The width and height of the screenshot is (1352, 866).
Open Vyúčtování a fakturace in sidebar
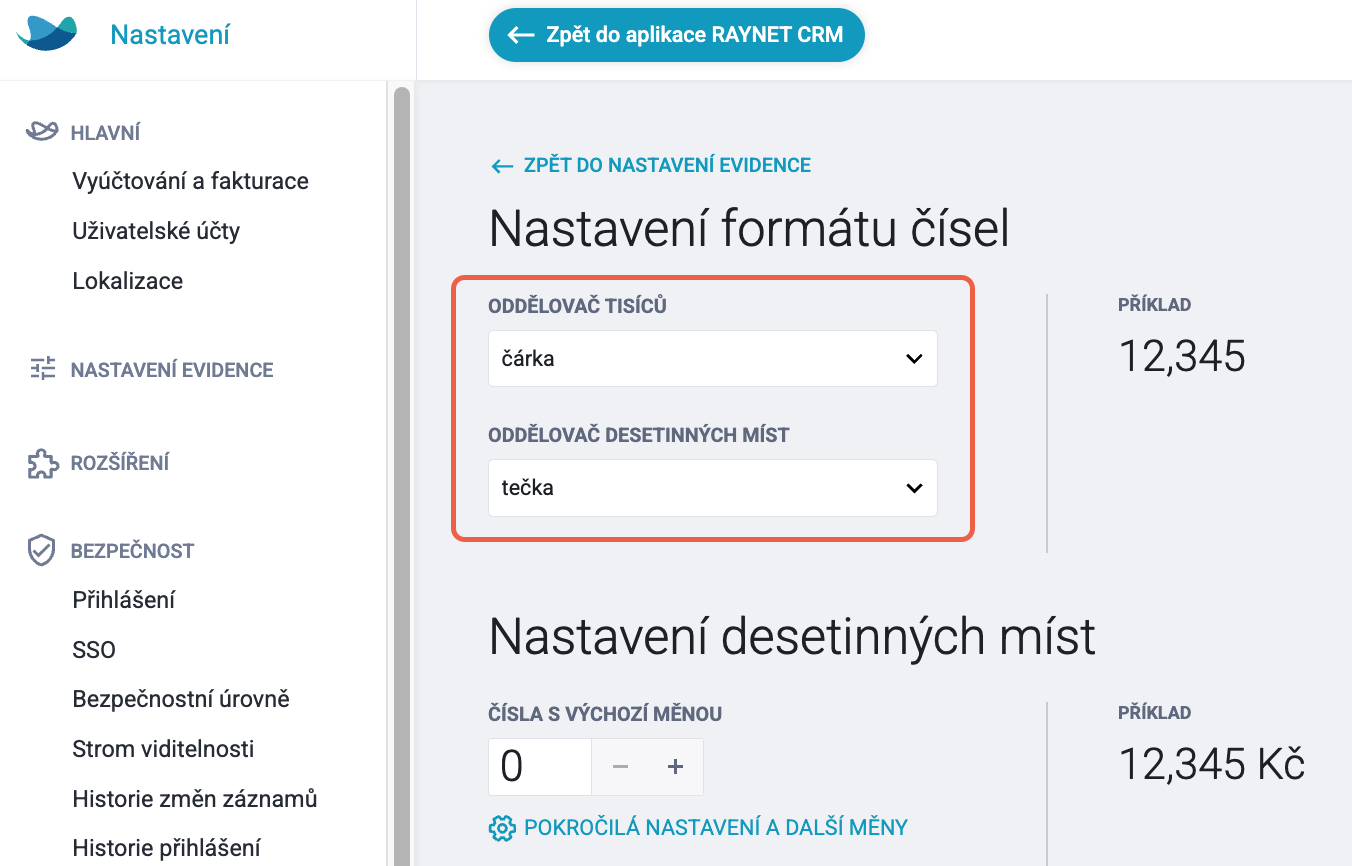point(191,181)
